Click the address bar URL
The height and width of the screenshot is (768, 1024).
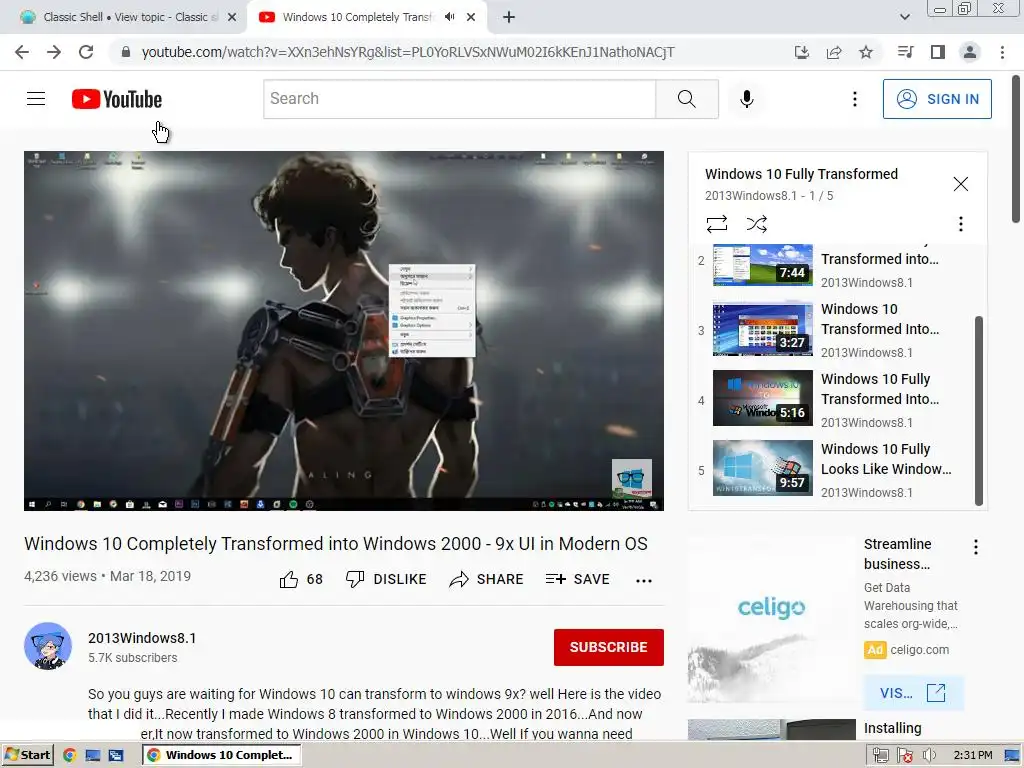click(x=408, y=52)
